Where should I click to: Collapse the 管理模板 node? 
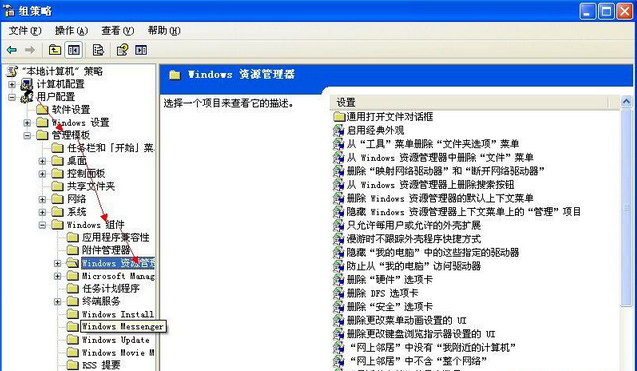click(x=27, y=135)
